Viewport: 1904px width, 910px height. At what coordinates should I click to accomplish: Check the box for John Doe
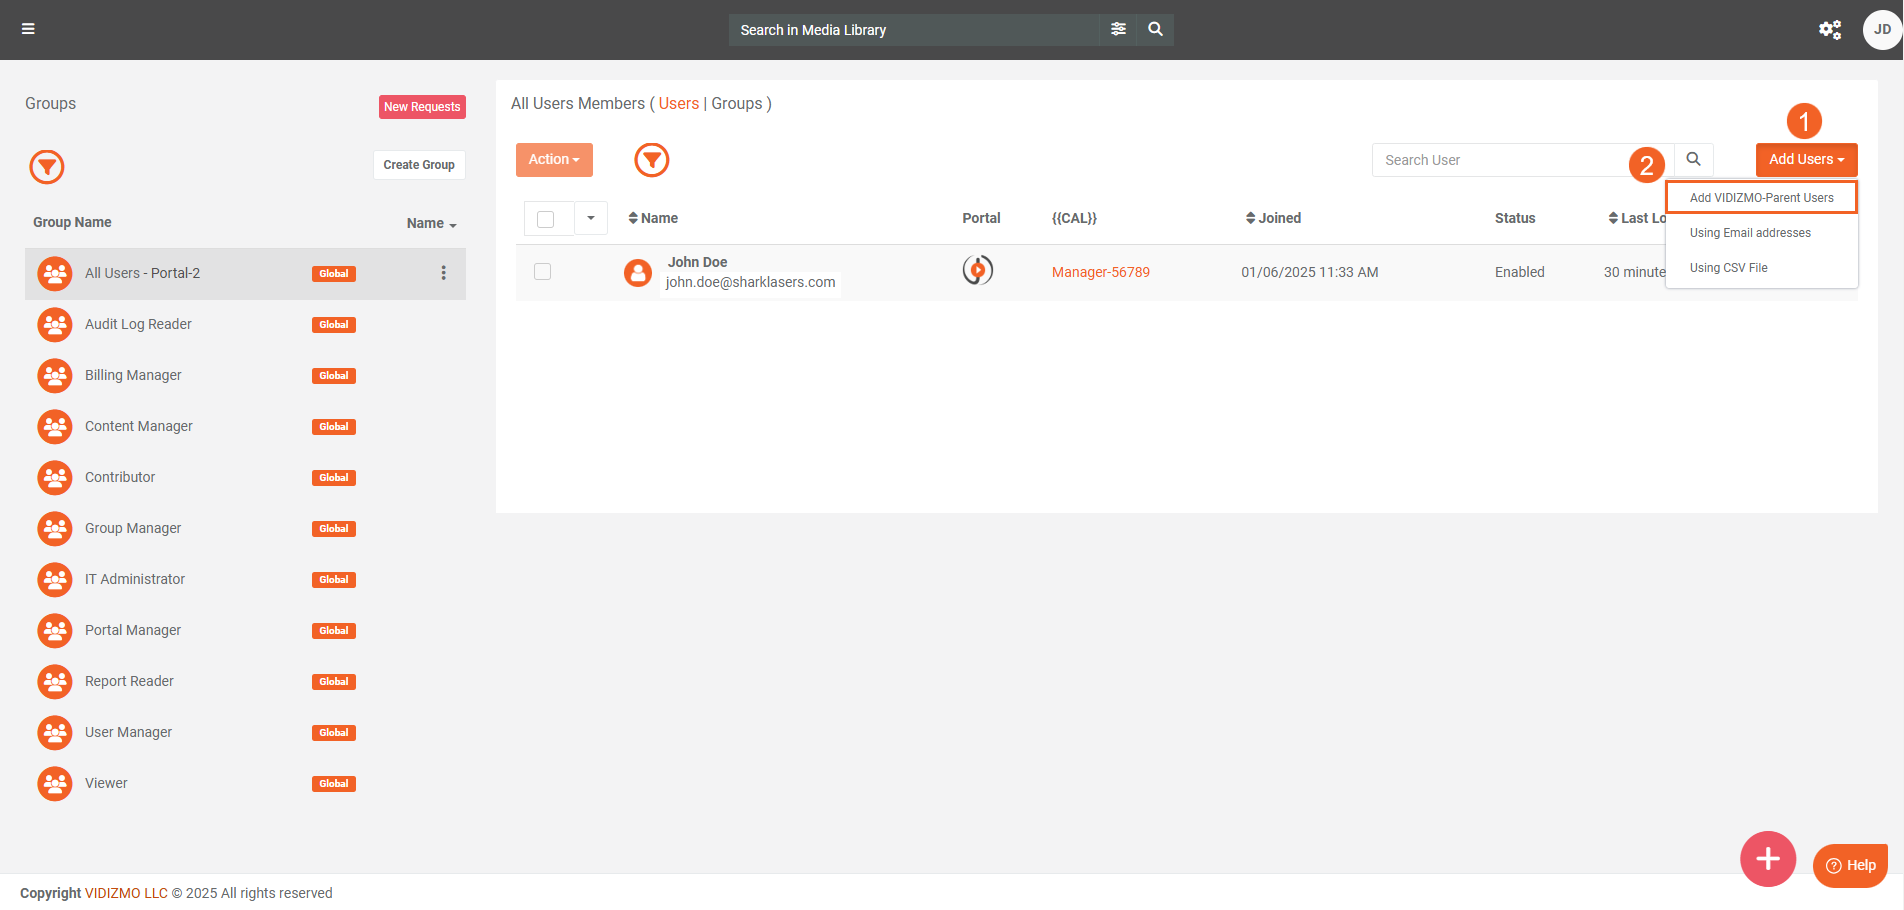pos(543,272)
